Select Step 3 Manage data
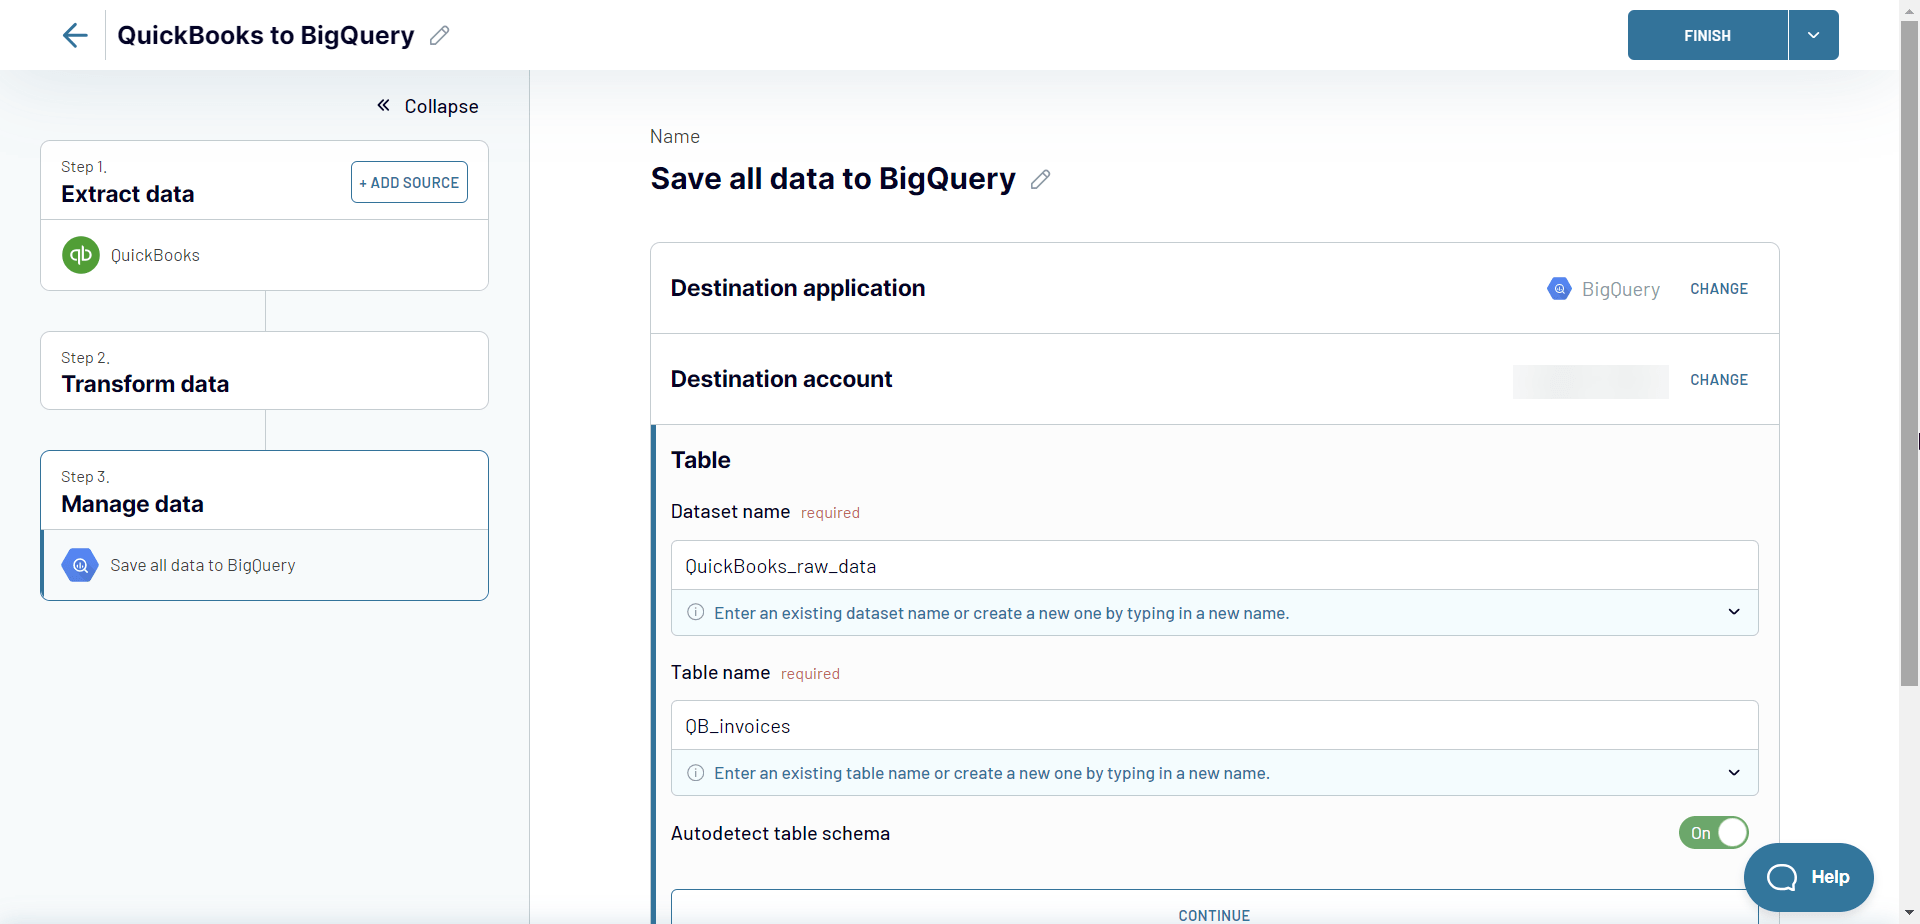 click(264, 490)
